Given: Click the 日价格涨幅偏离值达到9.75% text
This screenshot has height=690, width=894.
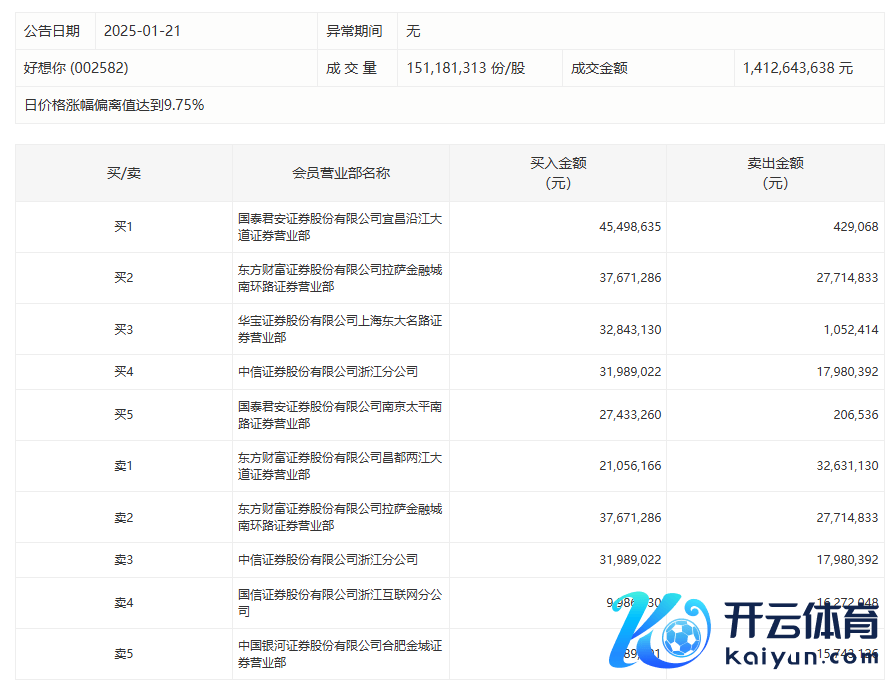Looking at the screenshot, I should pos(114,105).
